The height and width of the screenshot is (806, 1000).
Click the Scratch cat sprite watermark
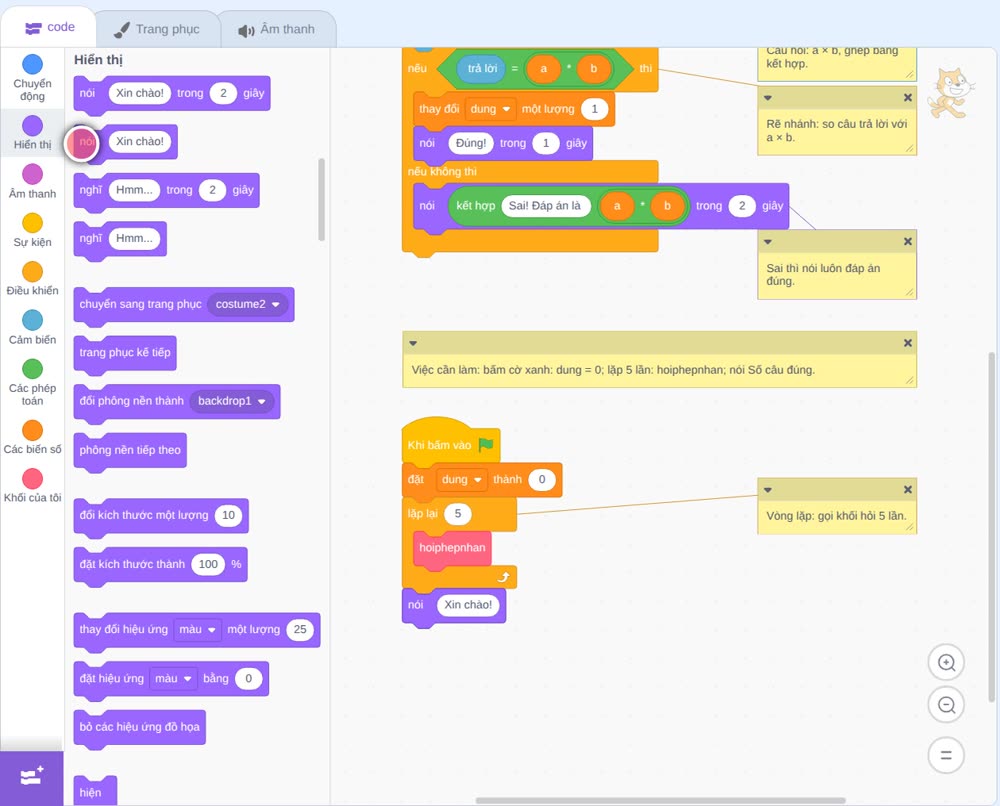951,93
